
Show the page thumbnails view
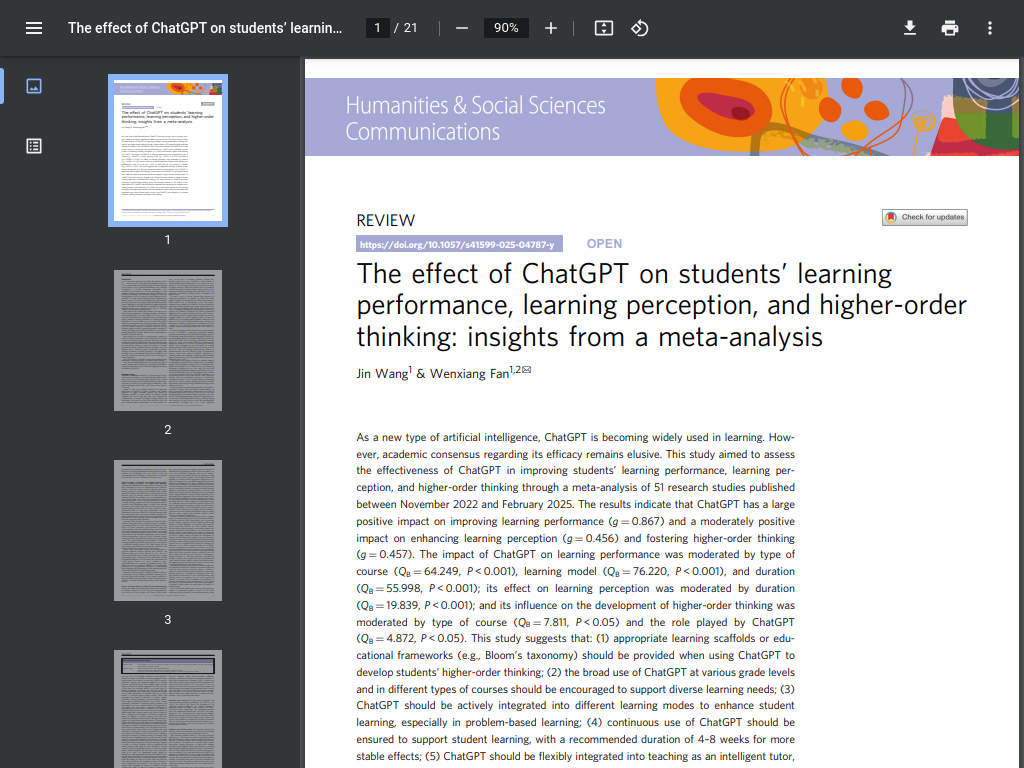34,86
